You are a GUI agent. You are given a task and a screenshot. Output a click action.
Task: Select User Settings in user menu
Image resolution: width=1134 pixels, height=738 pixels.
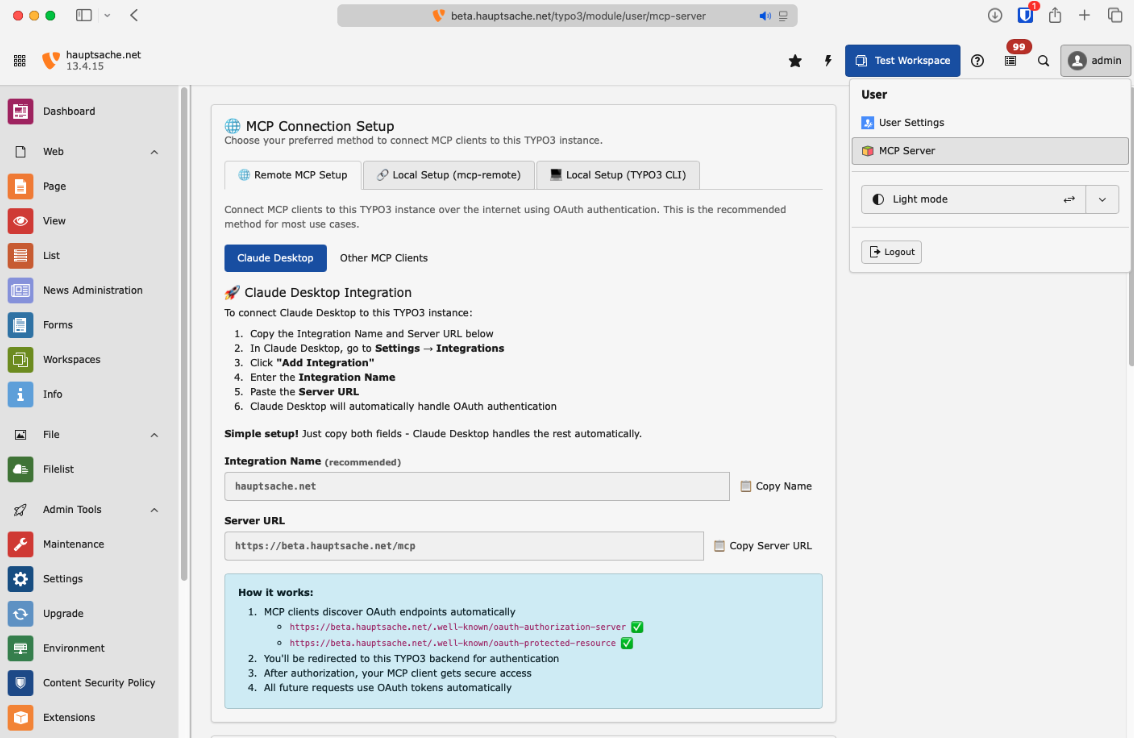coord(910,123)
